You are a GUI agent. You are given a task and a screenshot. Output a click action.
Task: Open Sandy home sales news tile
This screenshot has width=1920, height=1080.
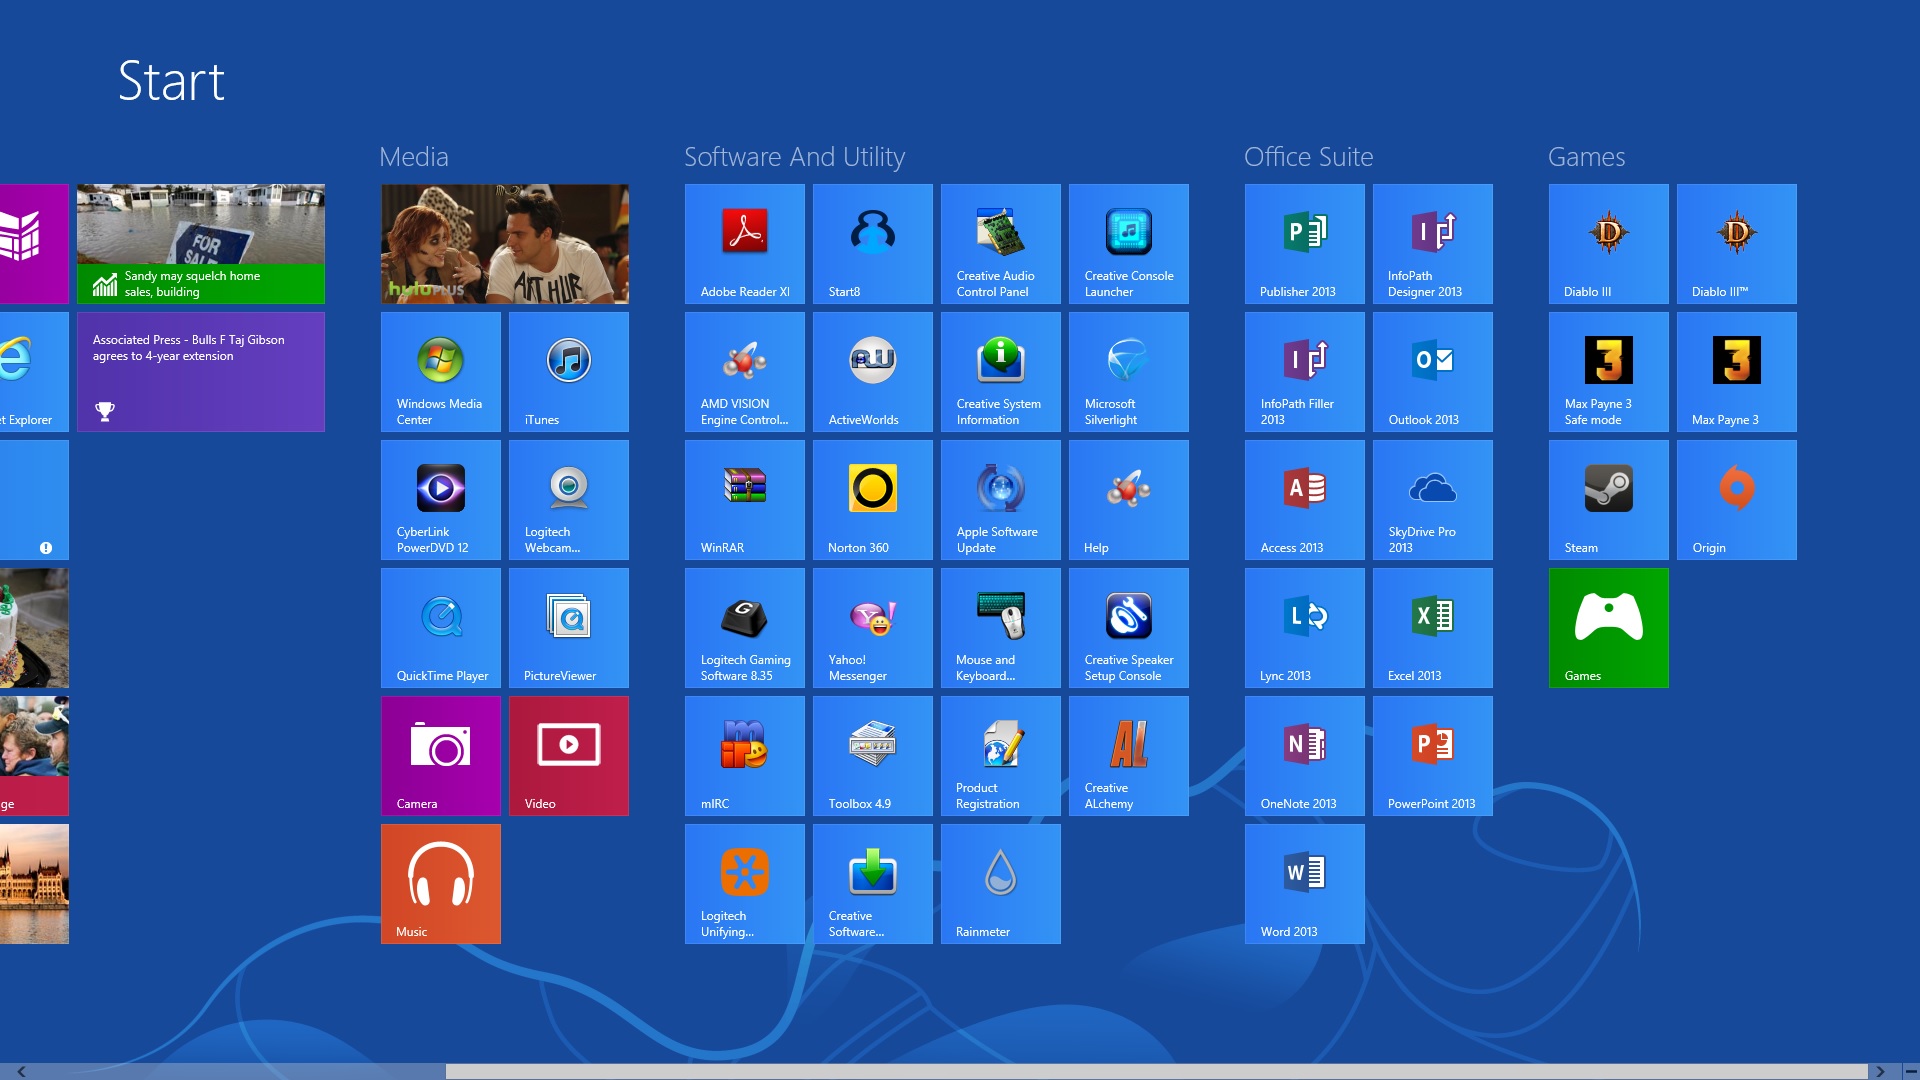200,243
